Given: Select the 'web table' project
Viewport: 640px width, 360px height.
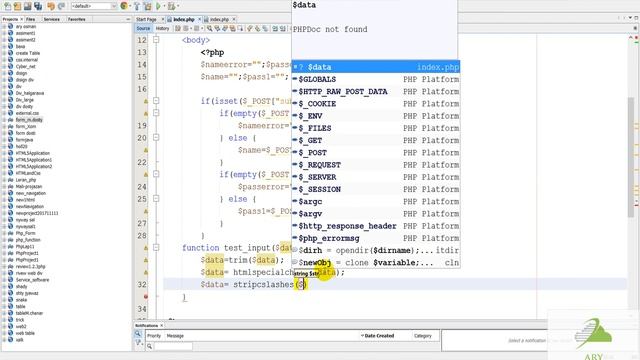Looking at the screenshot, I should [25, 333].
